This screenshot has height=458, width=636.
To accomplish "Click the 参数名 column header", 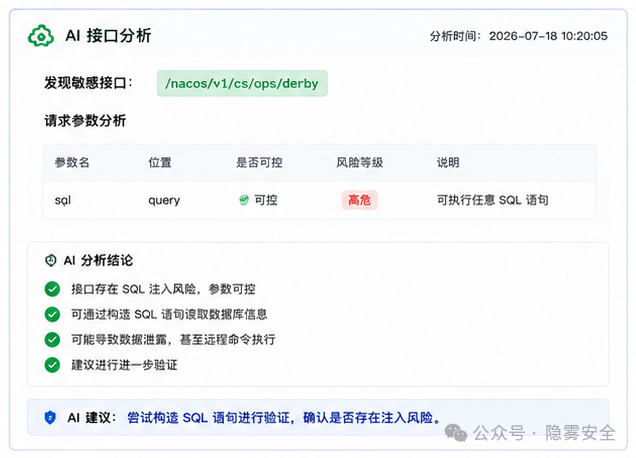I will pos(72,162).
